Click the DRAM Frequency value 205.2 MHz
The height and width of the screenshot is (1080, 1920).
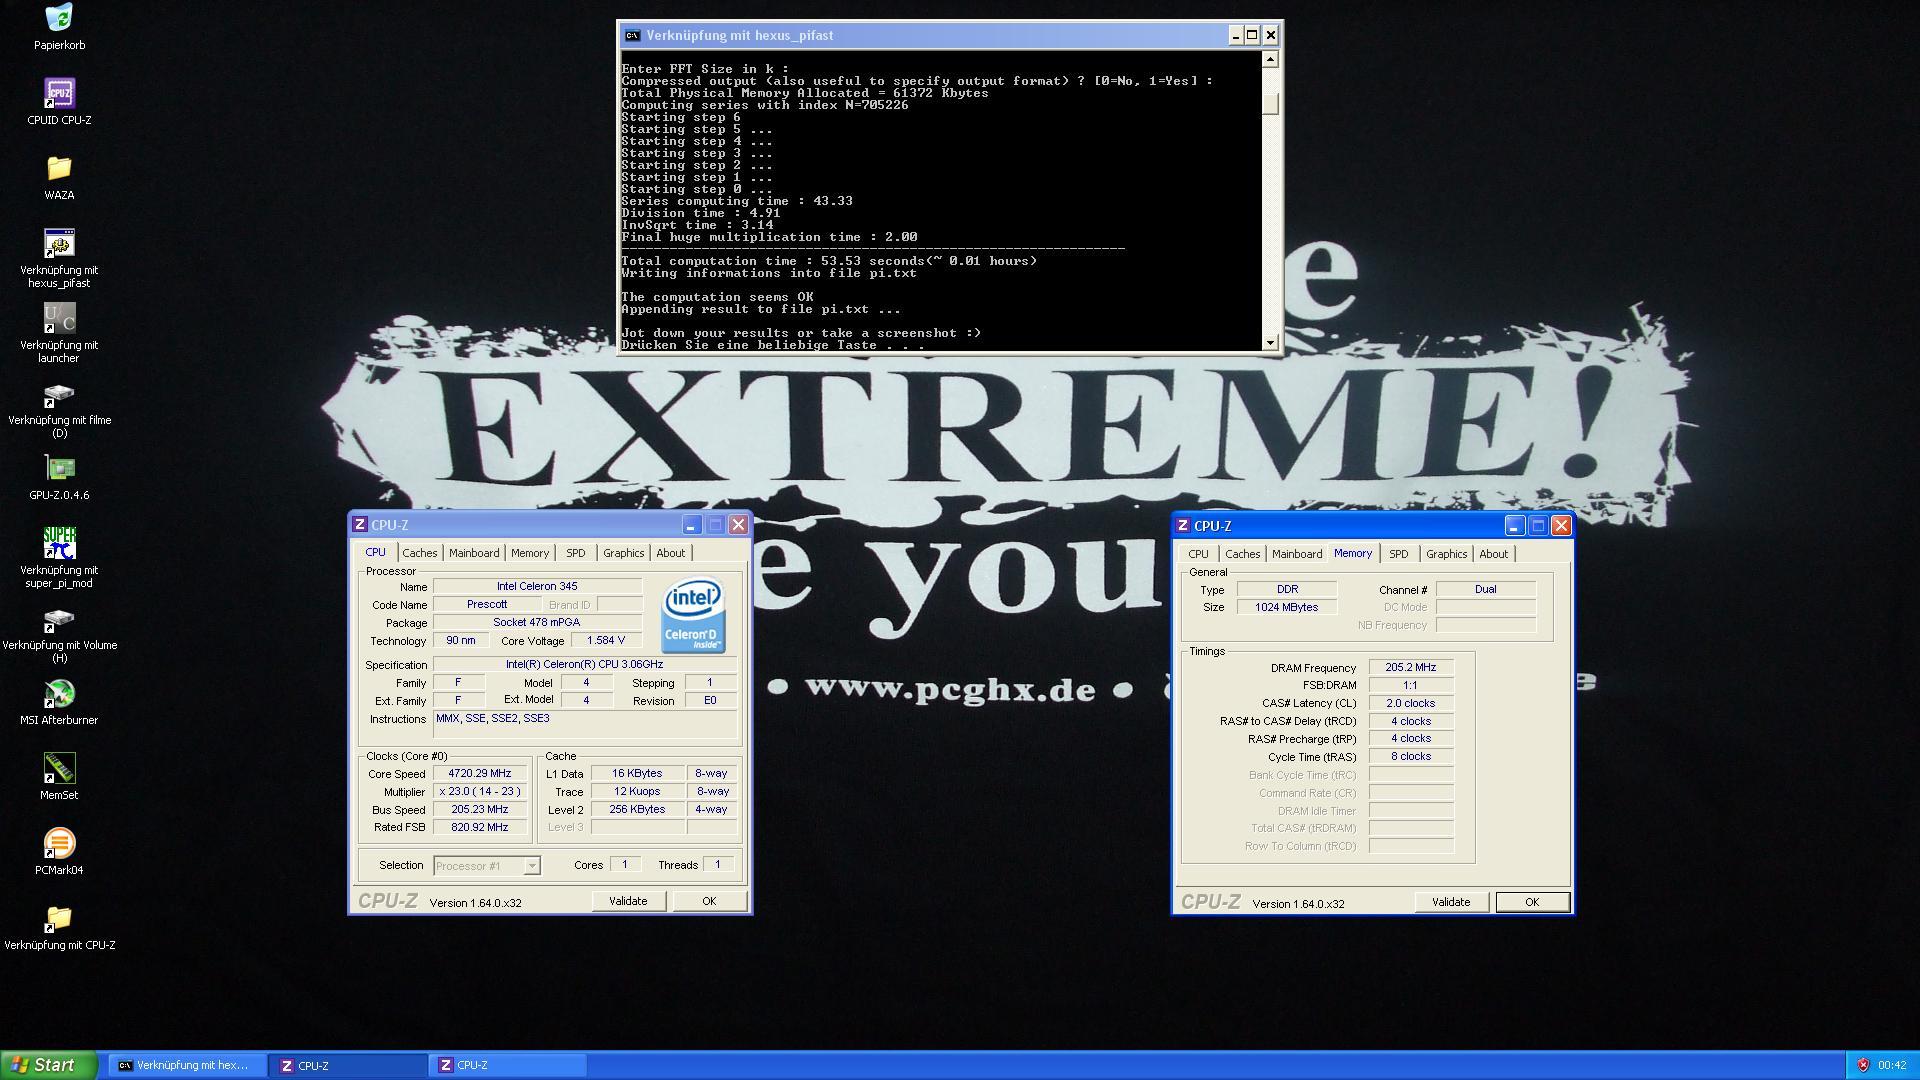(1411, 667)
